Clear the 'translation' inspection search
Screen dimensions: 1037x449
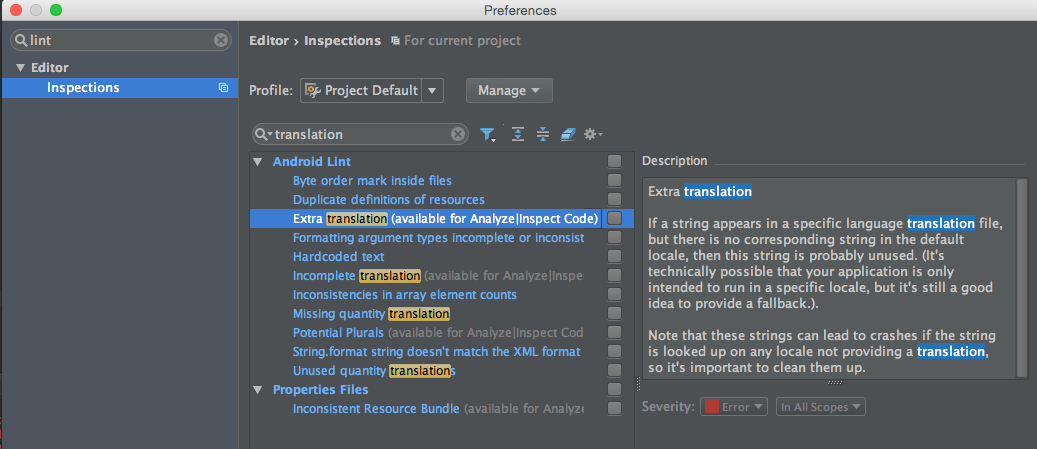tap(458, 134)
